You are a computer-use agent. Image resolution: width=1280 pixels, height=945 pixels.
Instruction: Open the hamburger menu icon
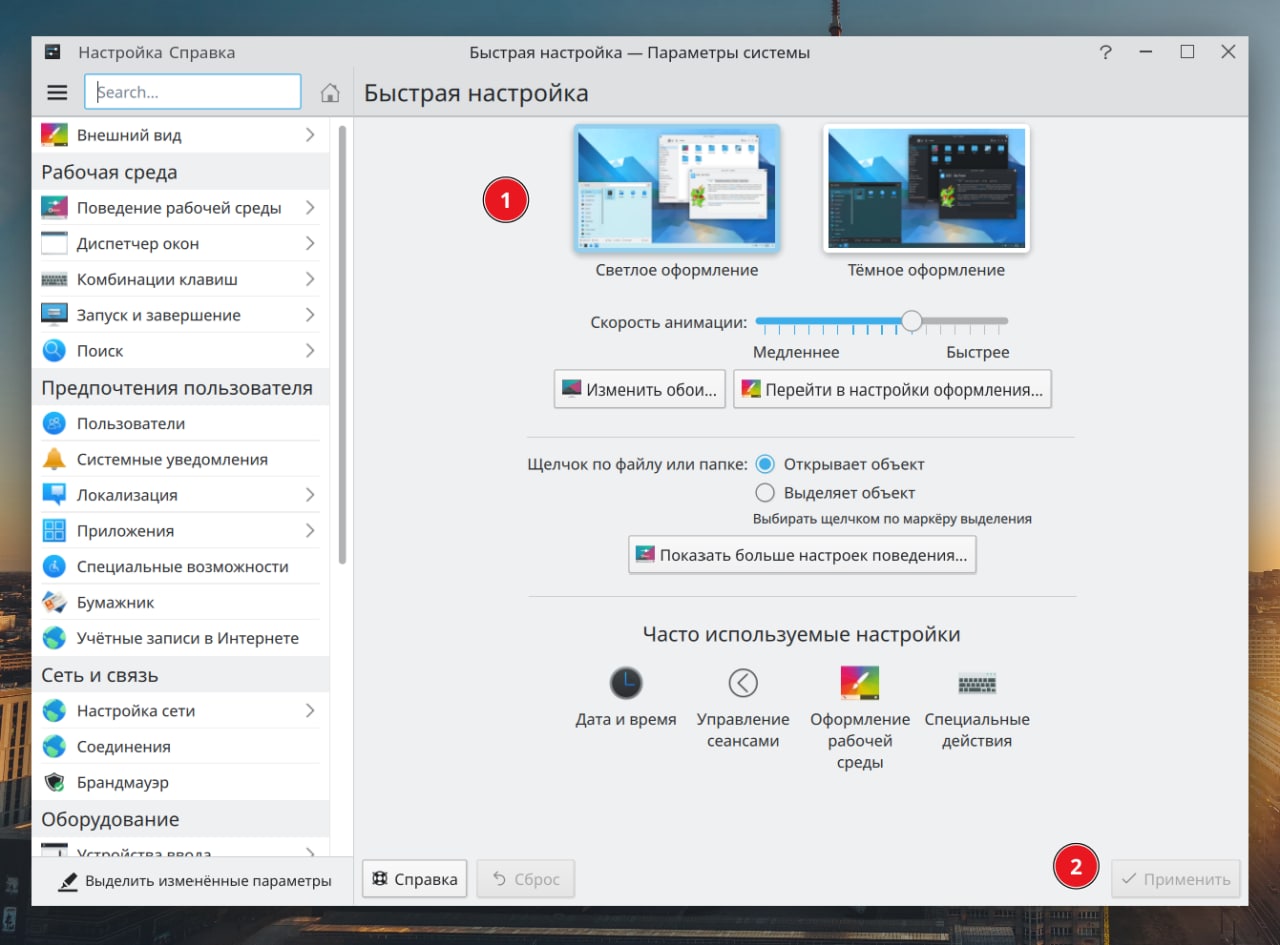click(x=57, y=92)
